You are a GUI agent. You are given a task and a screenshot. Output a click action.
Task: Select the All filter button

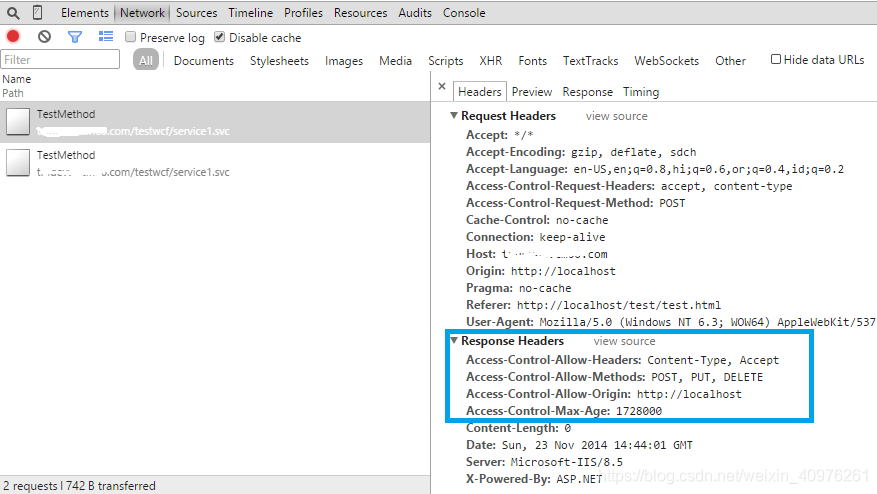tap(146, 60)
